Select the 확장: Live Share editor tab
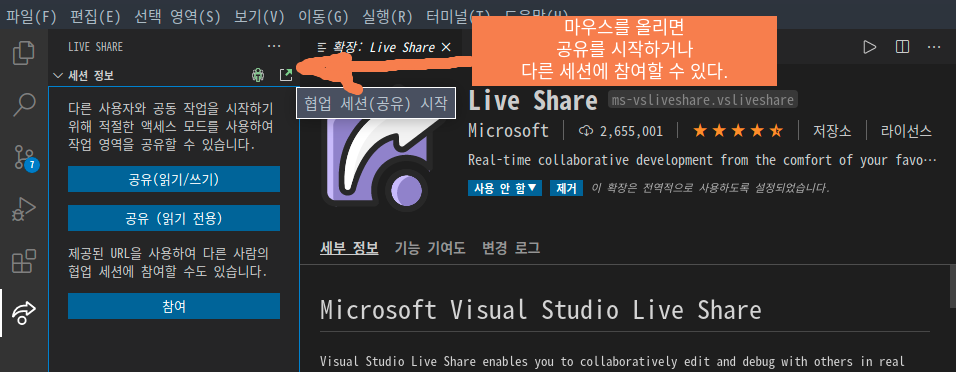The image size is (956, 372). tap(382, 48)
